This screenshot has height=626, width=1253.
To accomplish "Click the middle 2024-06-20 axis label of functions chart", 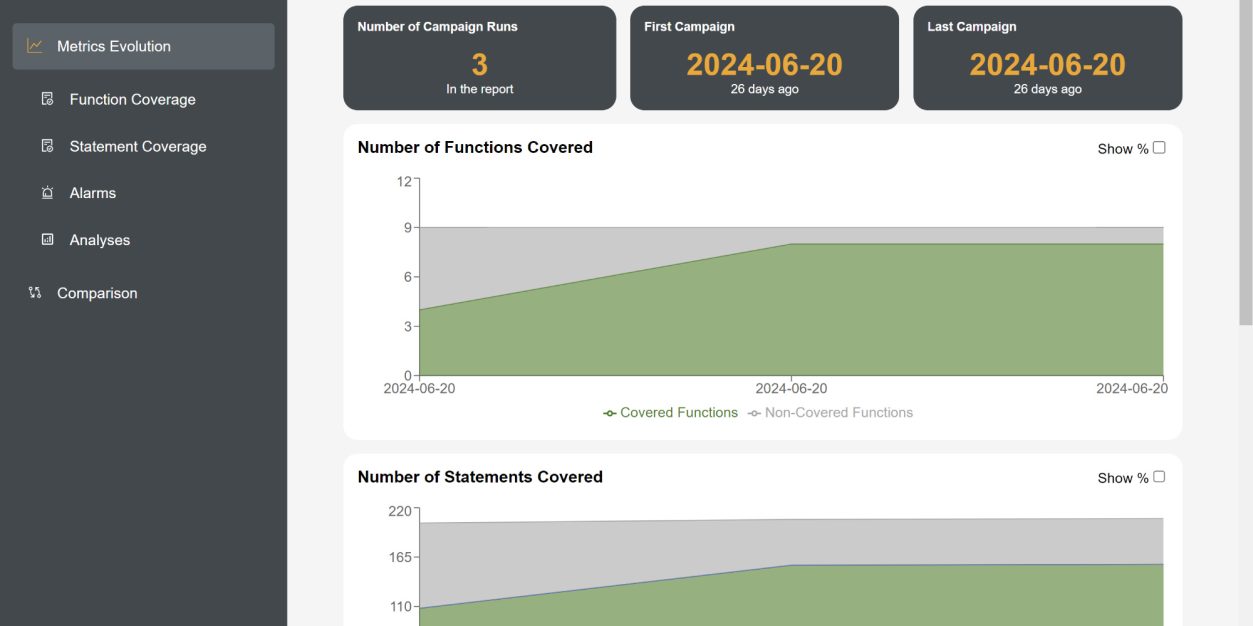I will pos(791,388).
